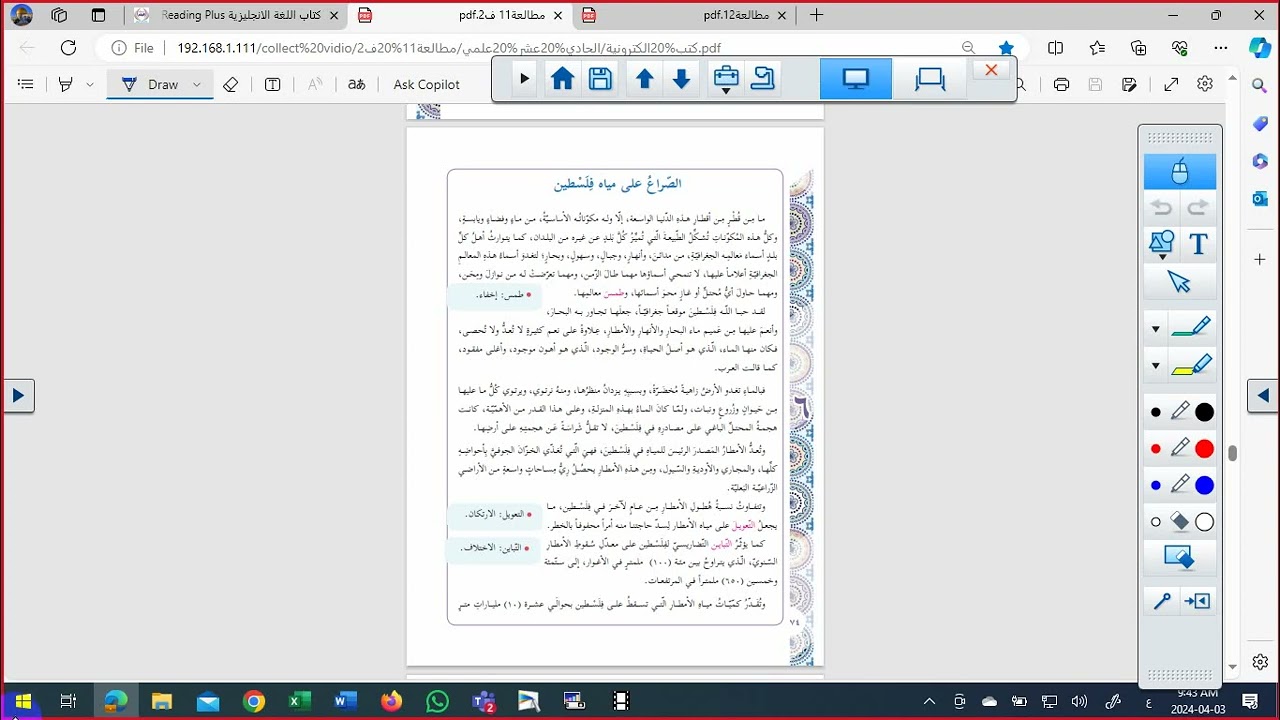Expand the highlight color dropdown arrow

tap(90, 85)
